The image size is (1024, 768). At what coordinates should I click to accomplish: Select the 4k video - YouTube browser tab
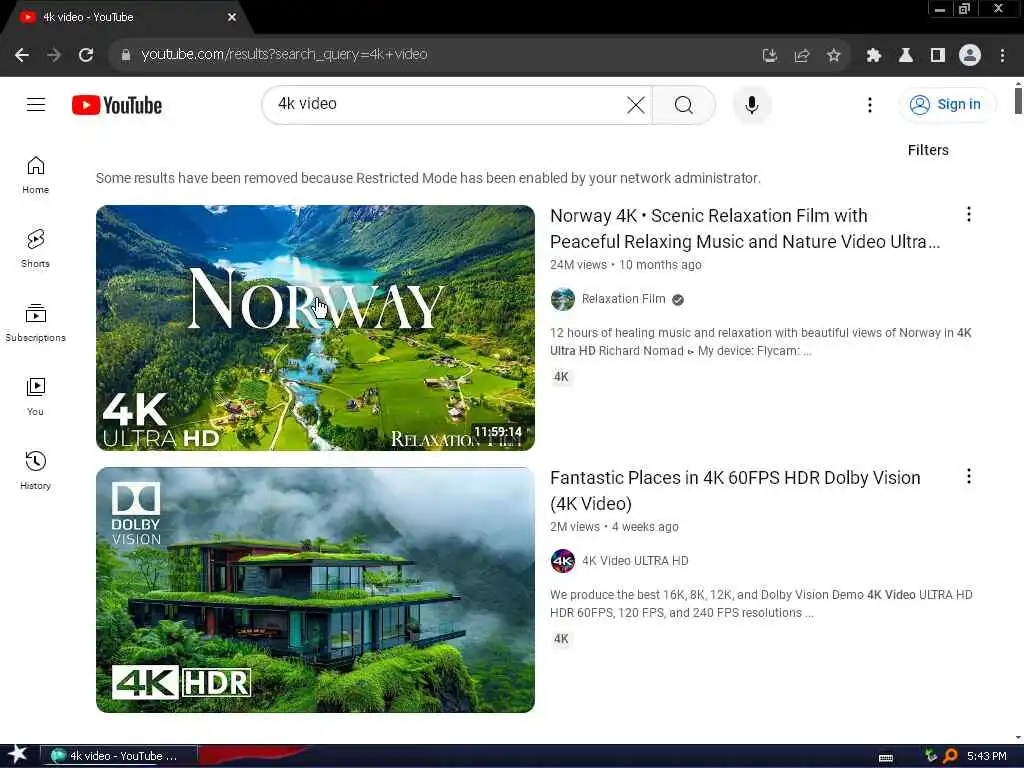tap(127, 18)
